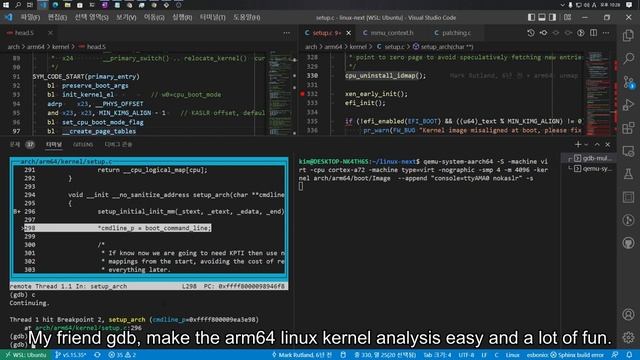Click the kernel breadcrumb in head.S editor
This screenshot has width=640, height=360.
point(60,47)
